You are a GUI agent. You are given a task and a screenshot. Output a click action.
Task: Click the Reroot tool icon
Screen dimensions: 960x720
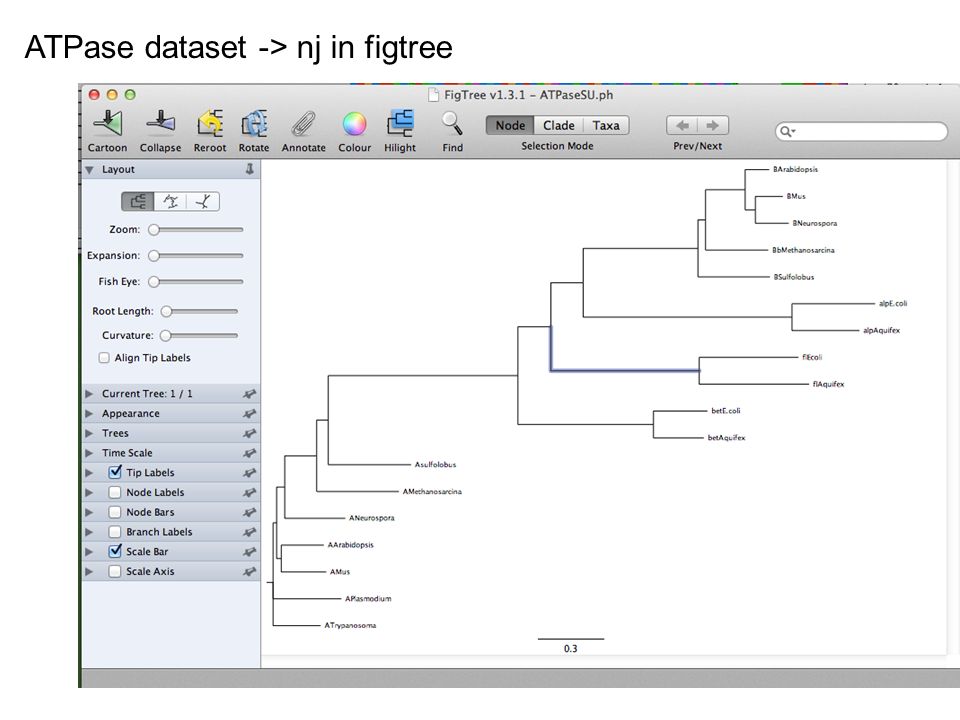210,123
